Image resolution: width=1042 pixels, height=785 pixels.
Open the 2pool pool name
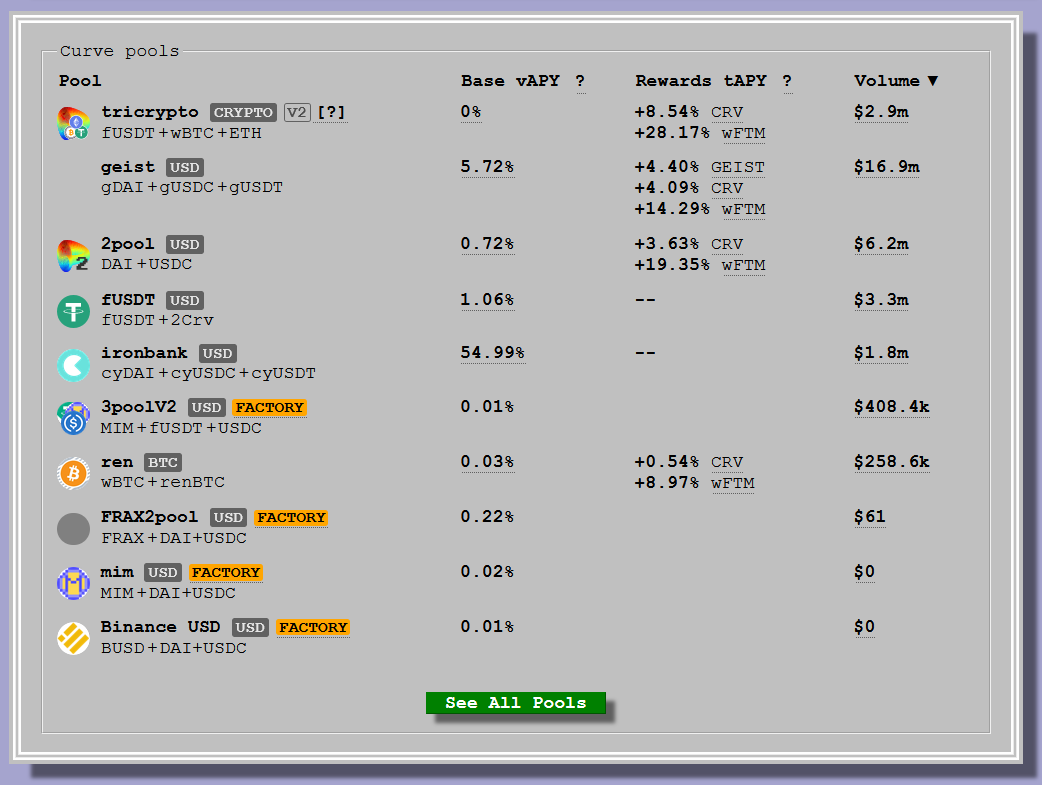pos(128,244)
